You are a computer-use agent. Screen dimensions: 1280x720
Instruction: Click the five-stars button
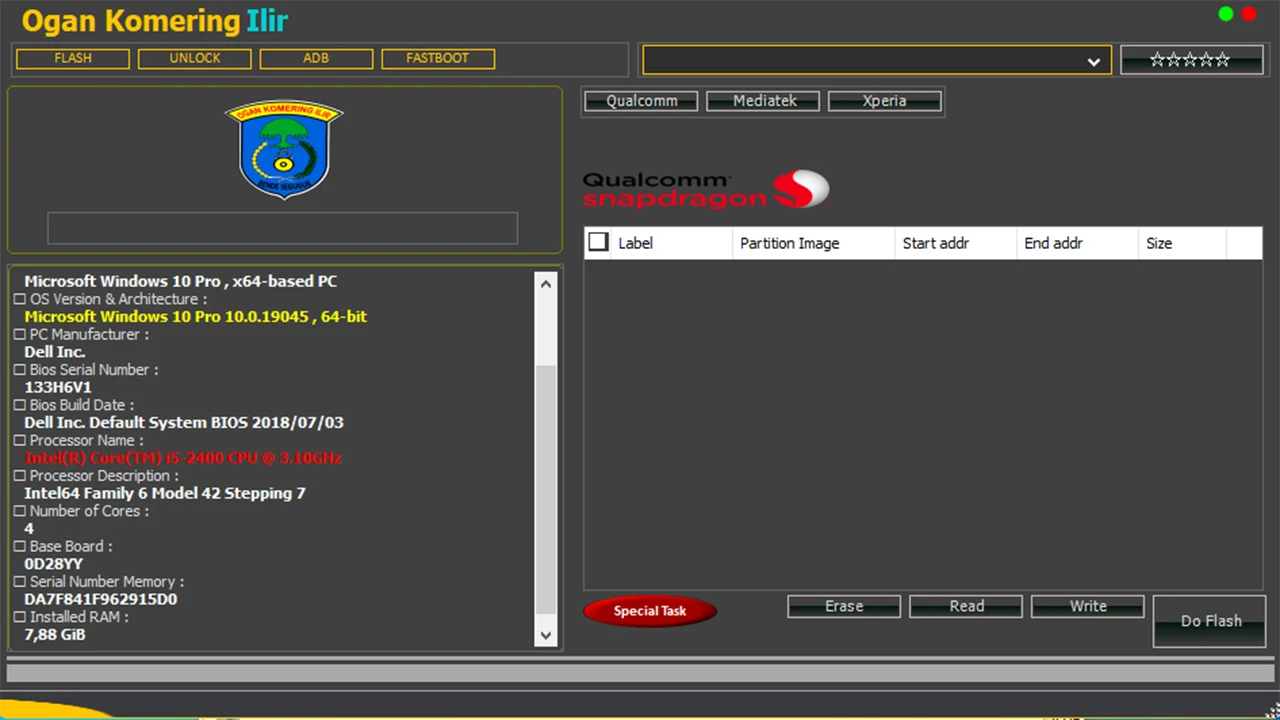pyautogui.click(x=1191, y=60)
